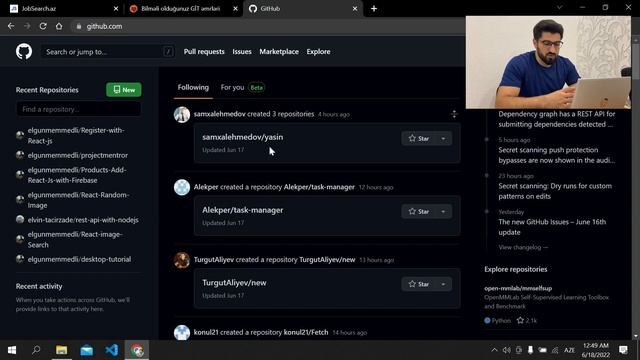Open the GitHub logo home link

[24, 52]
